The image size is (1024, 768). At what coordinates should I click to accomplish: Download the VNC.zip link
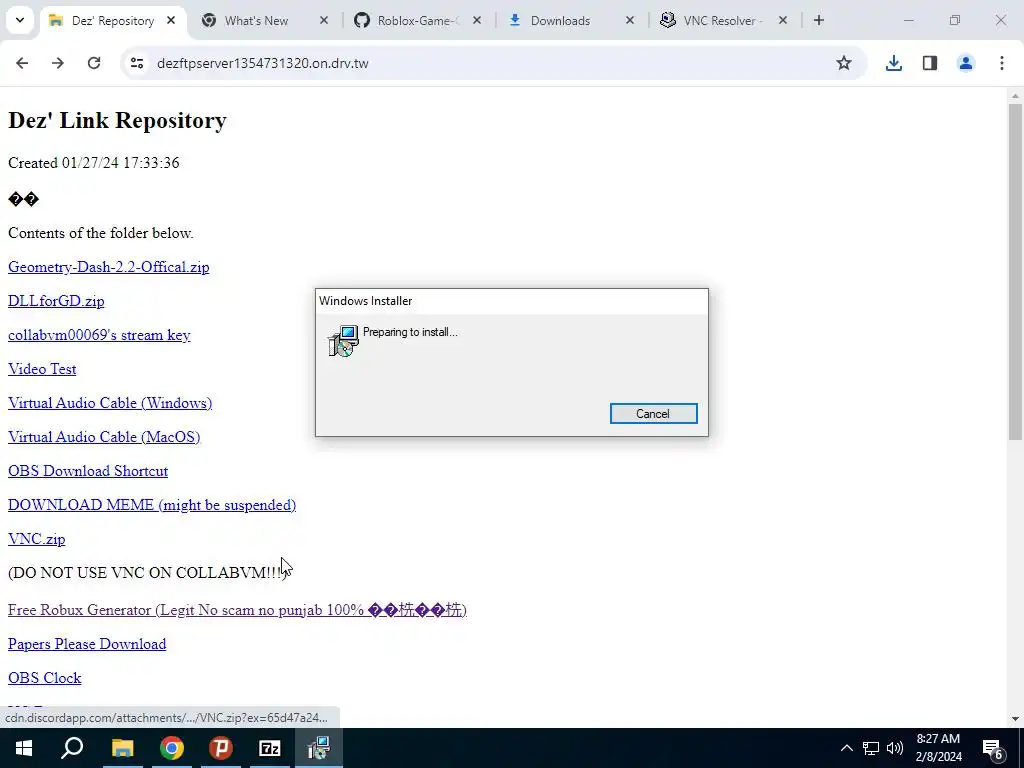[x=37, y=539]
